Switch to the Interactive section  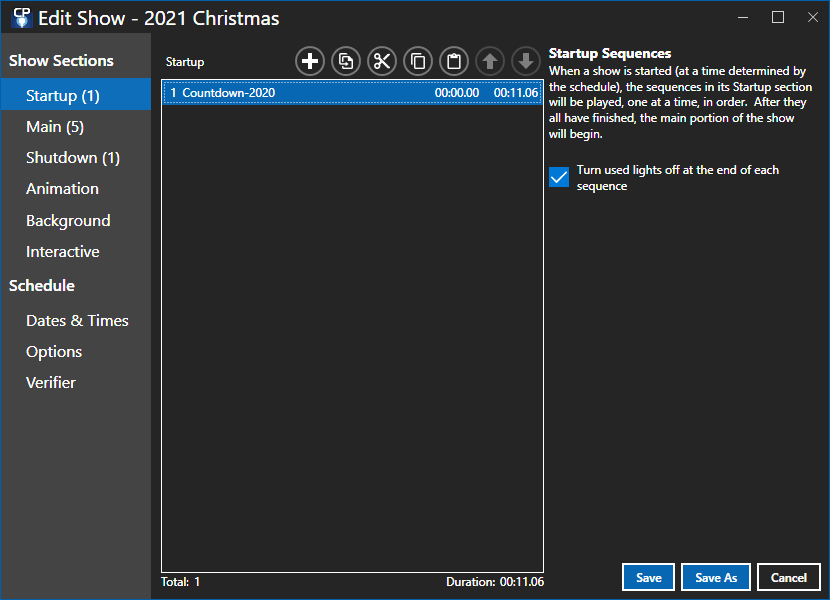pyautogui.click(x=76, y=252)
